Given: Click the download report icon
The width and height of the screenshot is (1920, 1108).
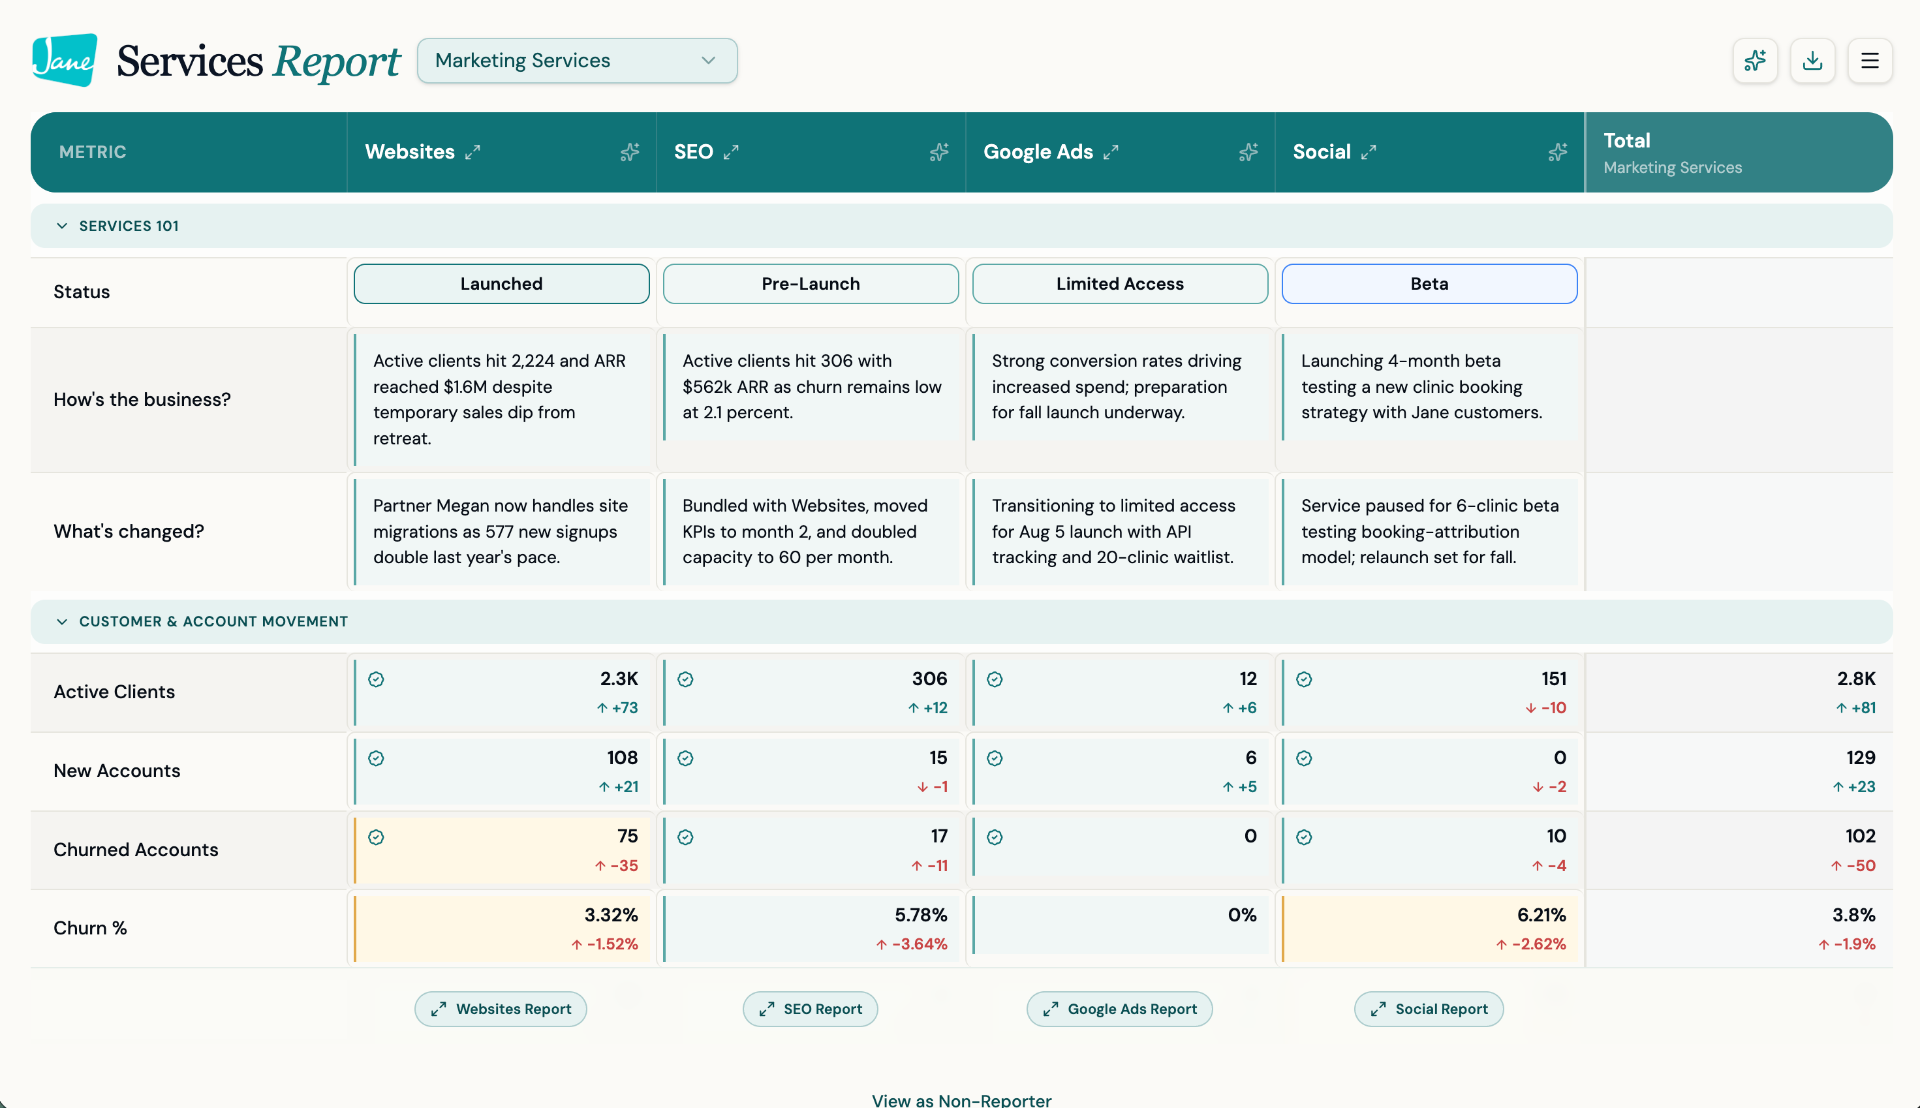Looking at the screenshot, I should pyautogui.click(x=1812, y=61).
